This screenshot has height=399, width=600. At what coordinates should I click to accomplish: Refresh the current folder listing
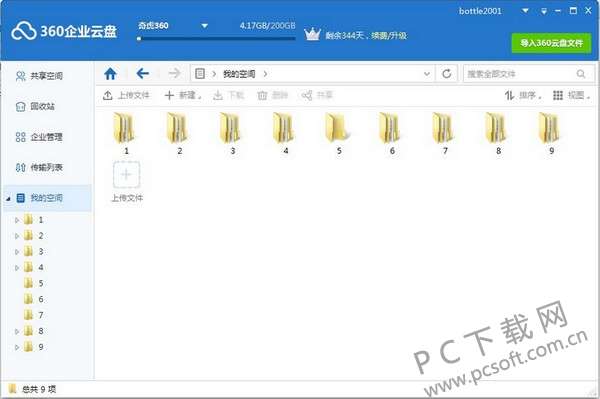click(446, 74)
